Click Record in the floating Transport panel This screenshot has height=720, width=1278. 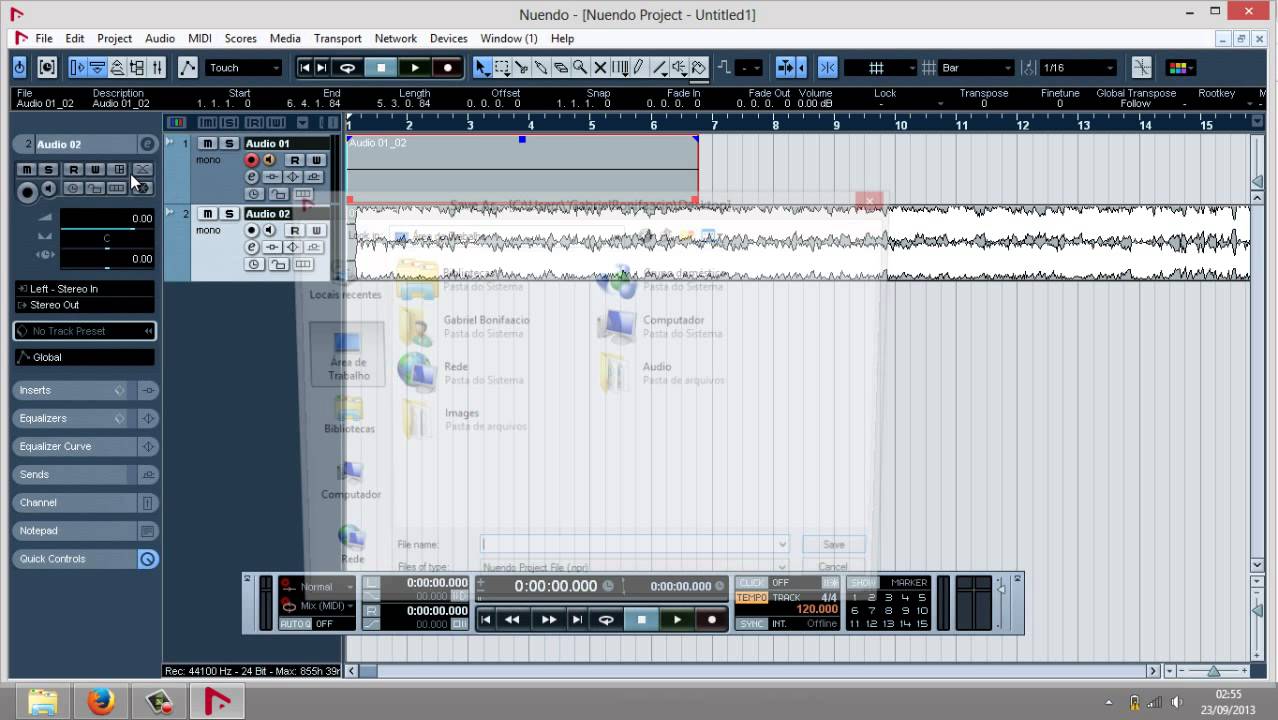[712, 620]
